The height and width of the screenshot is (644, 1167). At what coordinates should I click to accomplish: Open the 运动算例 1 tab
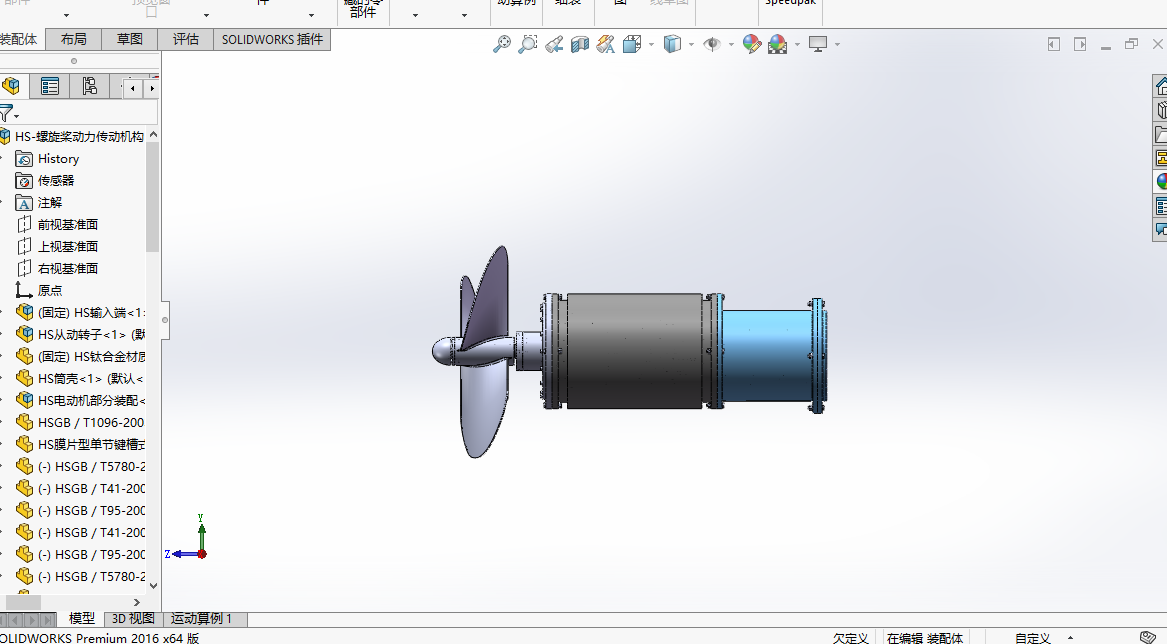click(202, 619)
